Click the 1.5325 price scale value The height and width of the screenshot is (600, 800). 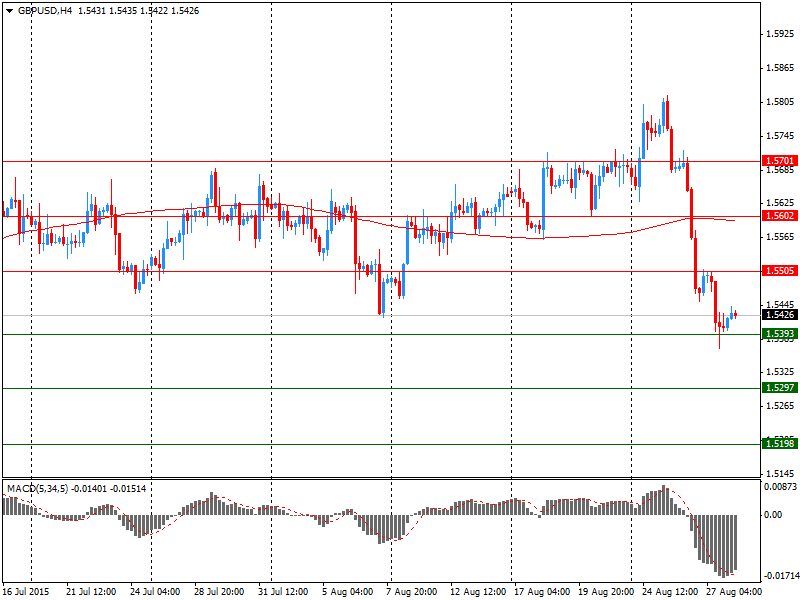(x=780, y=372)
